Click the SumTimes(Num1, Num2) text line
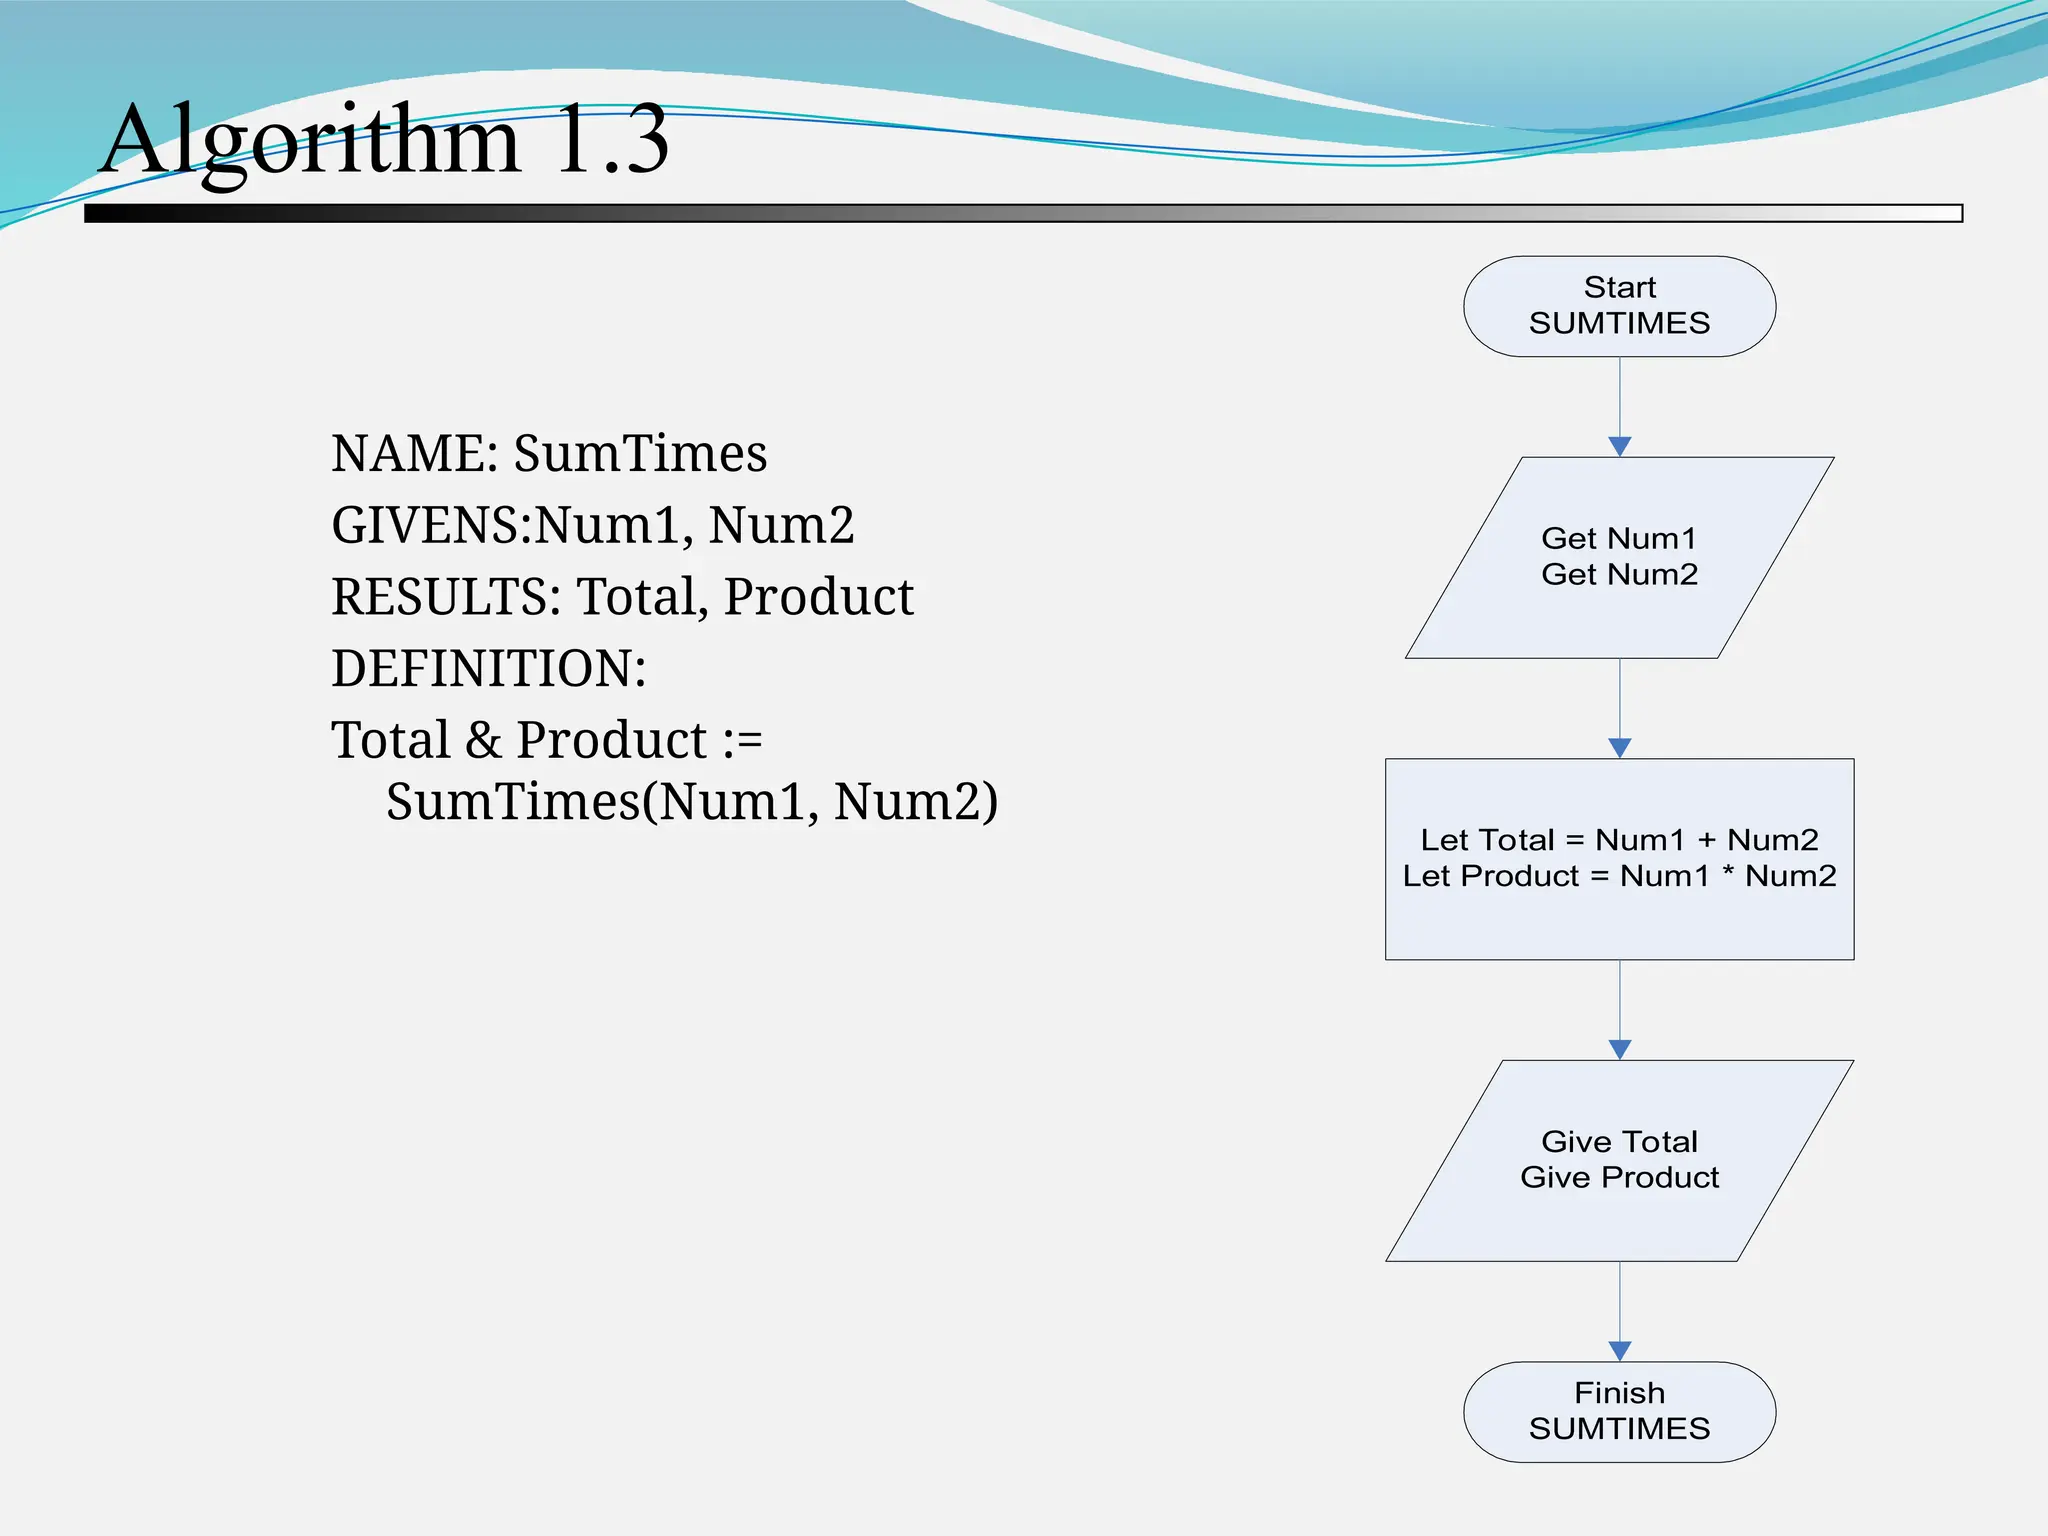 pyautogui.click(x=691, y=802)
